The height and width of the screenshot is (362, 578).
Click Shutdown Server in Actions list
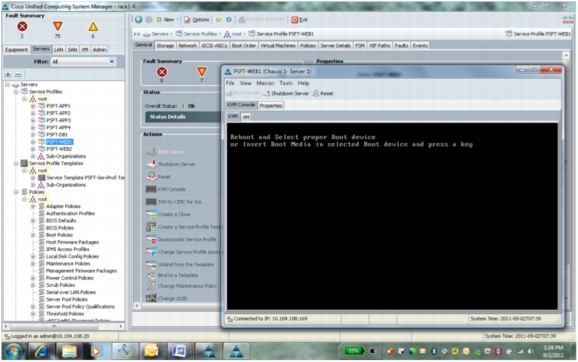click(176, 164)
